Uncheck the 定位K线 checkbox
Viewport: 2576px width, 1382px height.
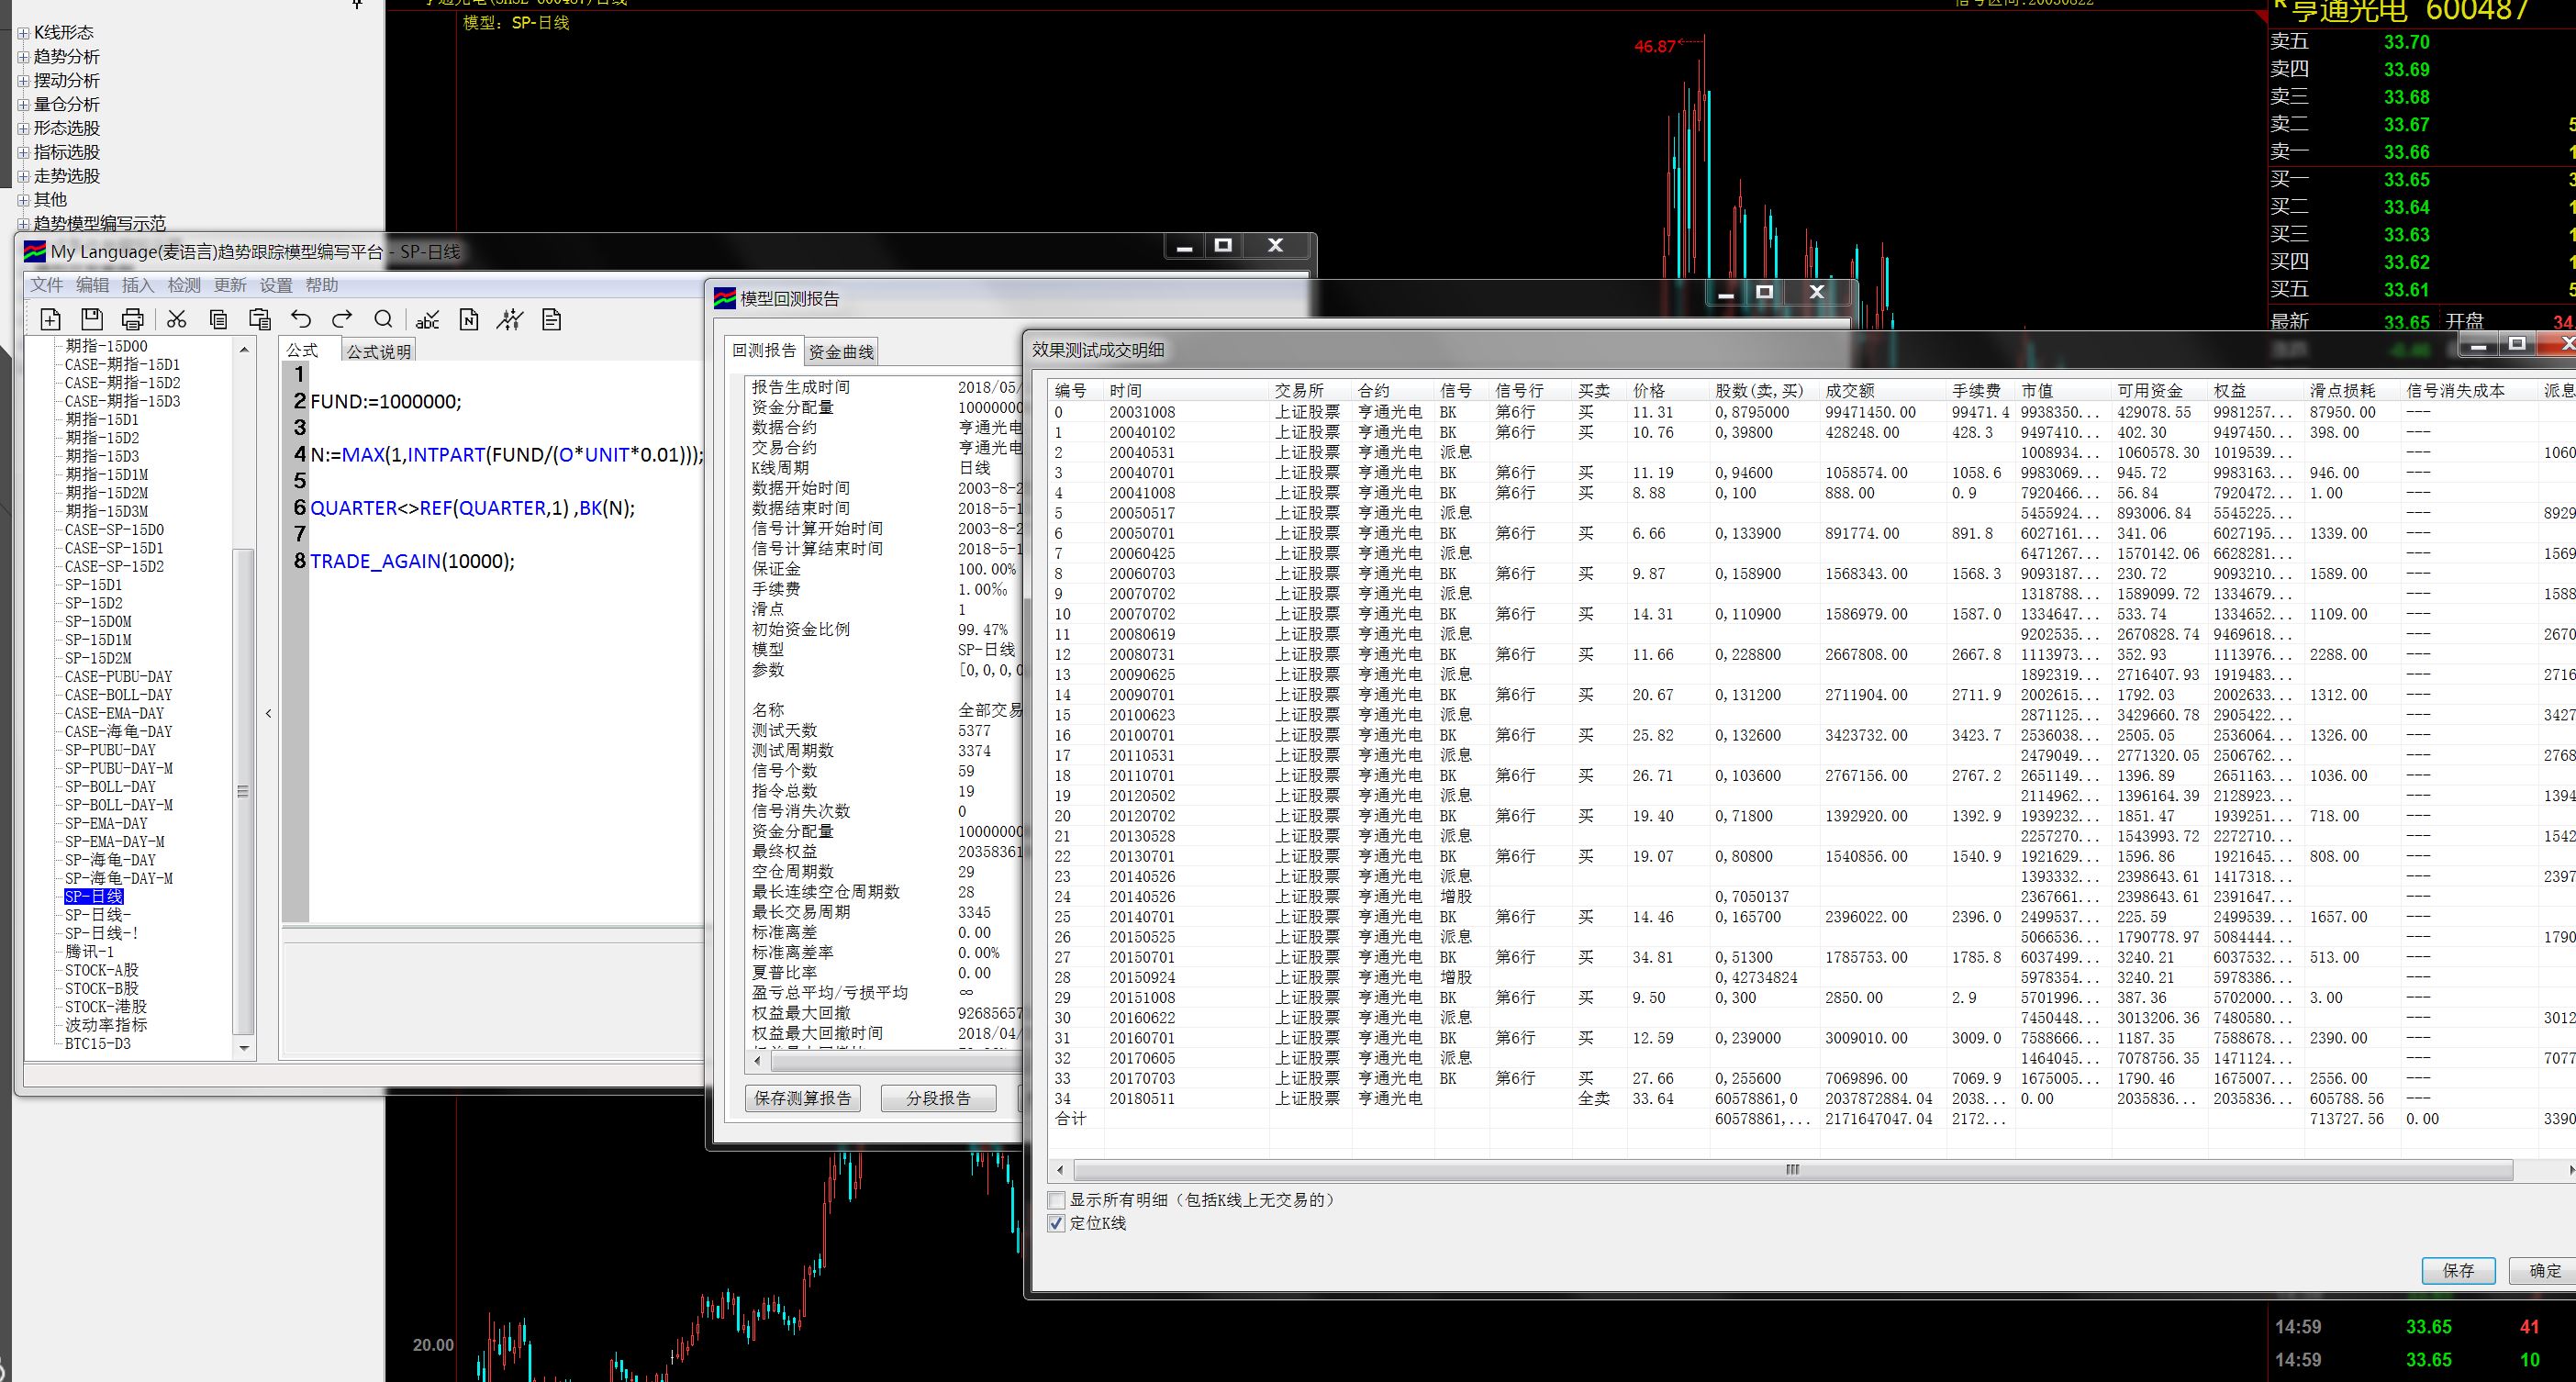(1056, 1223)
